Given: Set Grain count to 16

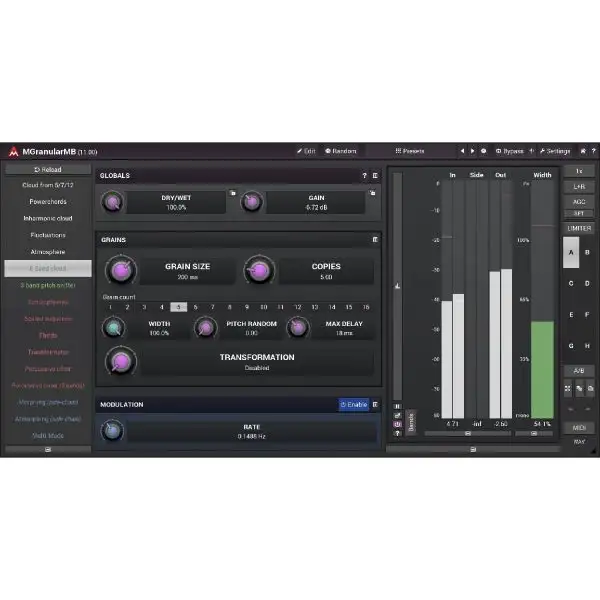Looking at the screenshot, I should pyautogui.click(x=366, y=307).
